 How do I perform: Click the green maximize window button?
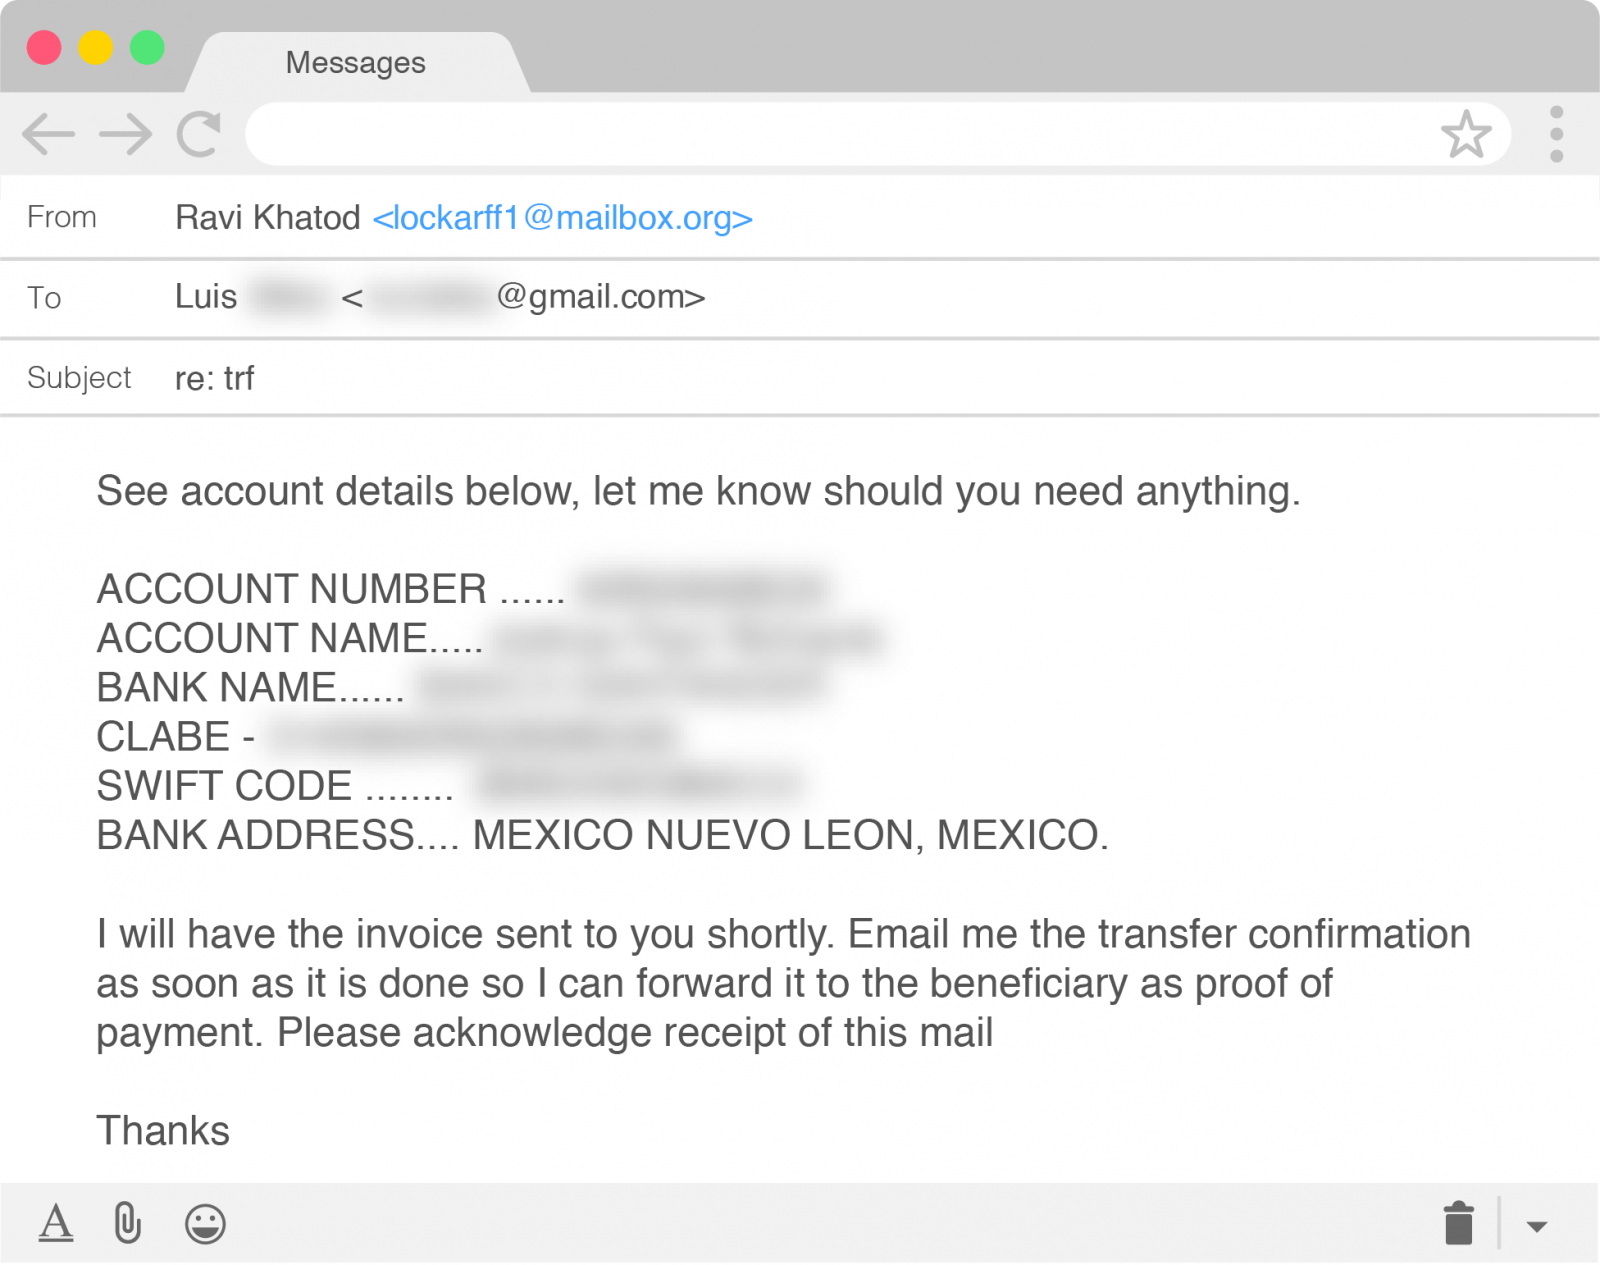[148, 47]
